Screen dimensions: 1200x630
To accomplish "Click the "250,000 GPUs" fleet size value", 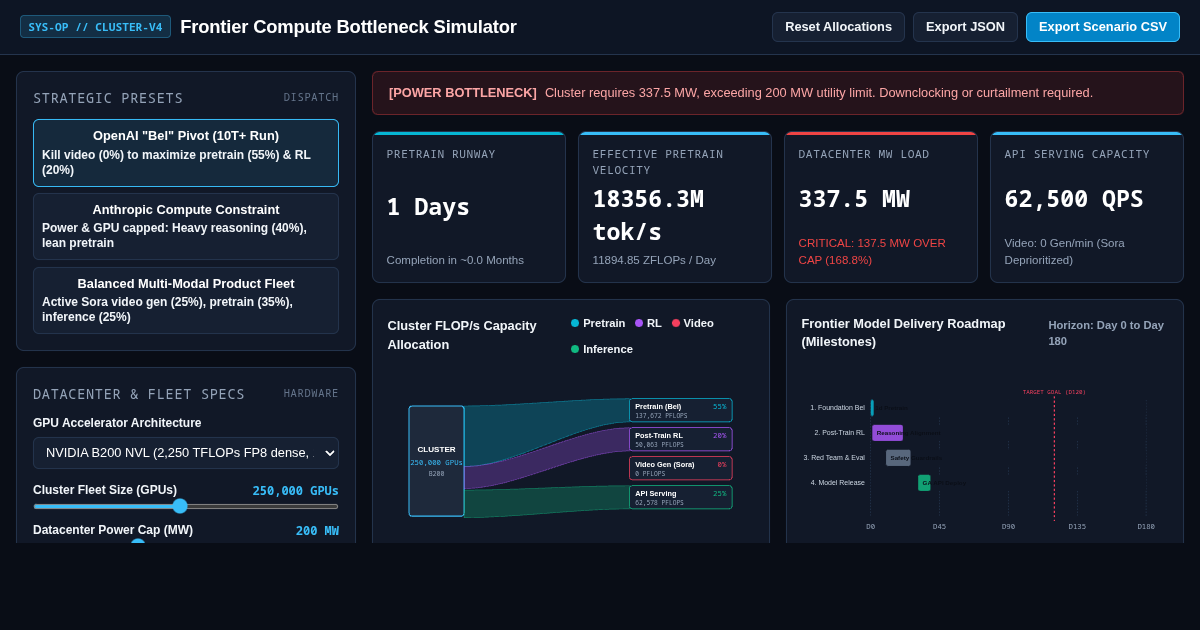I will 295,491.
